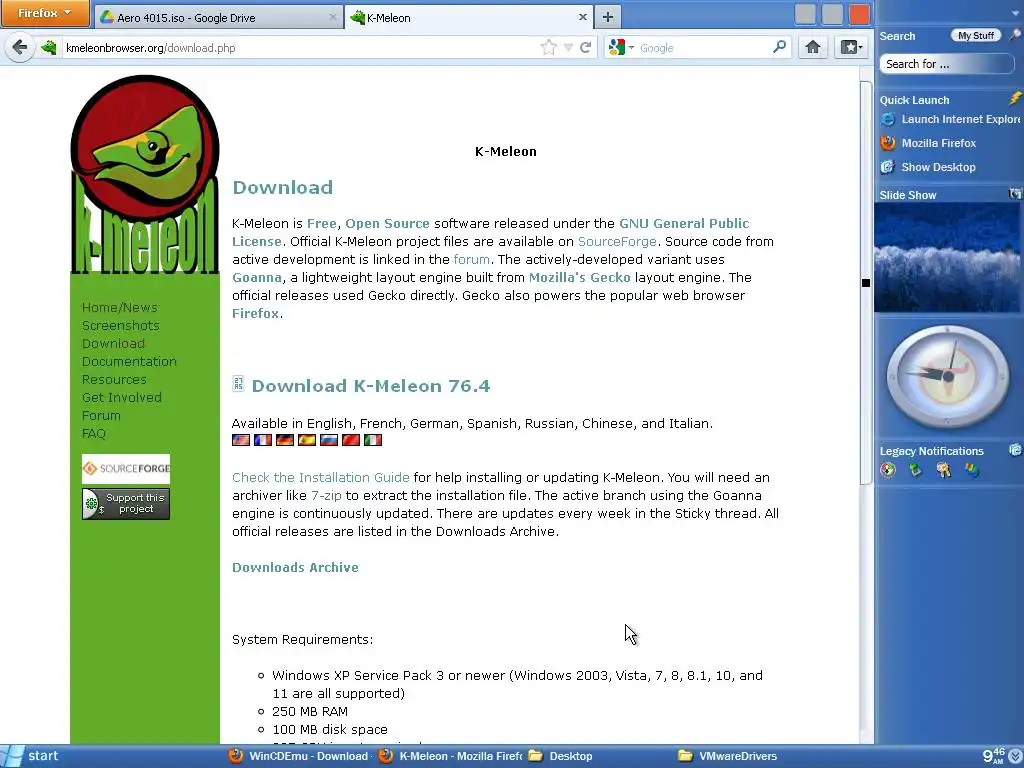The image size is (1024, 768).
Task: Reload the page with the refresh icon
Action: coord(586,47)
